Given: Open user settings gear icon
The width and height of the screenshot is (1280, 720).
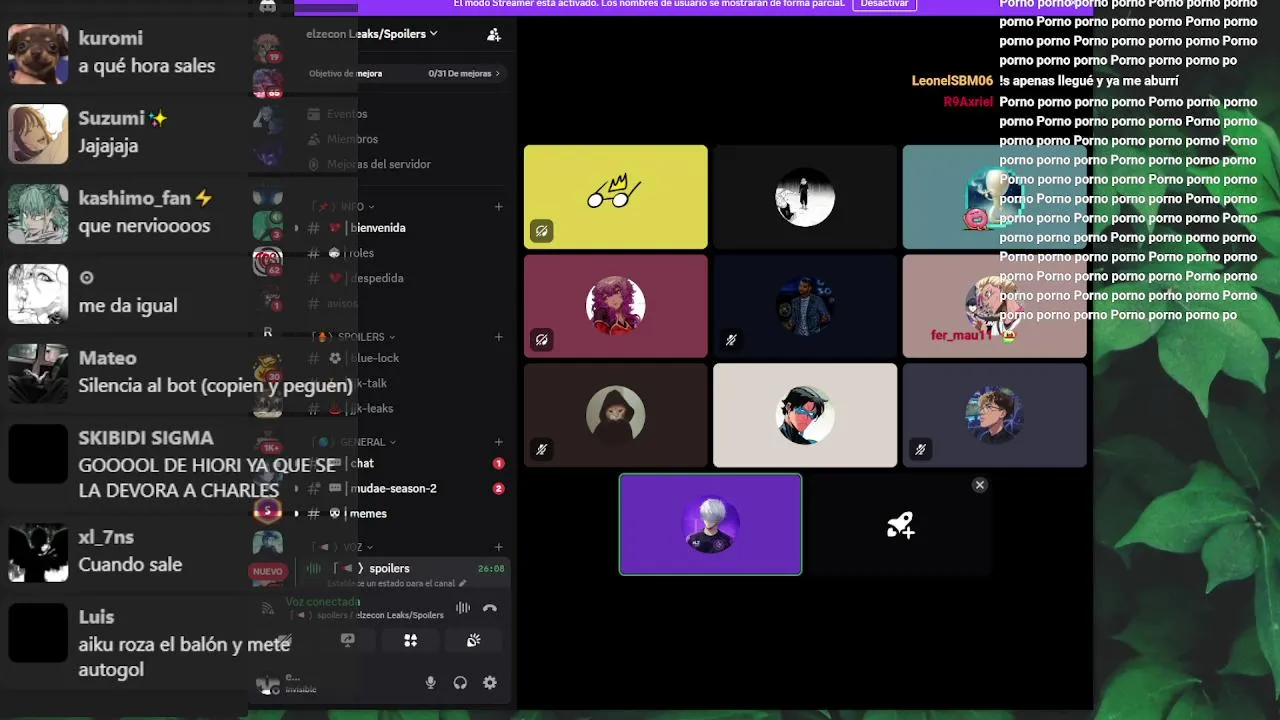Looking at the screenshot, I should 489,683.
